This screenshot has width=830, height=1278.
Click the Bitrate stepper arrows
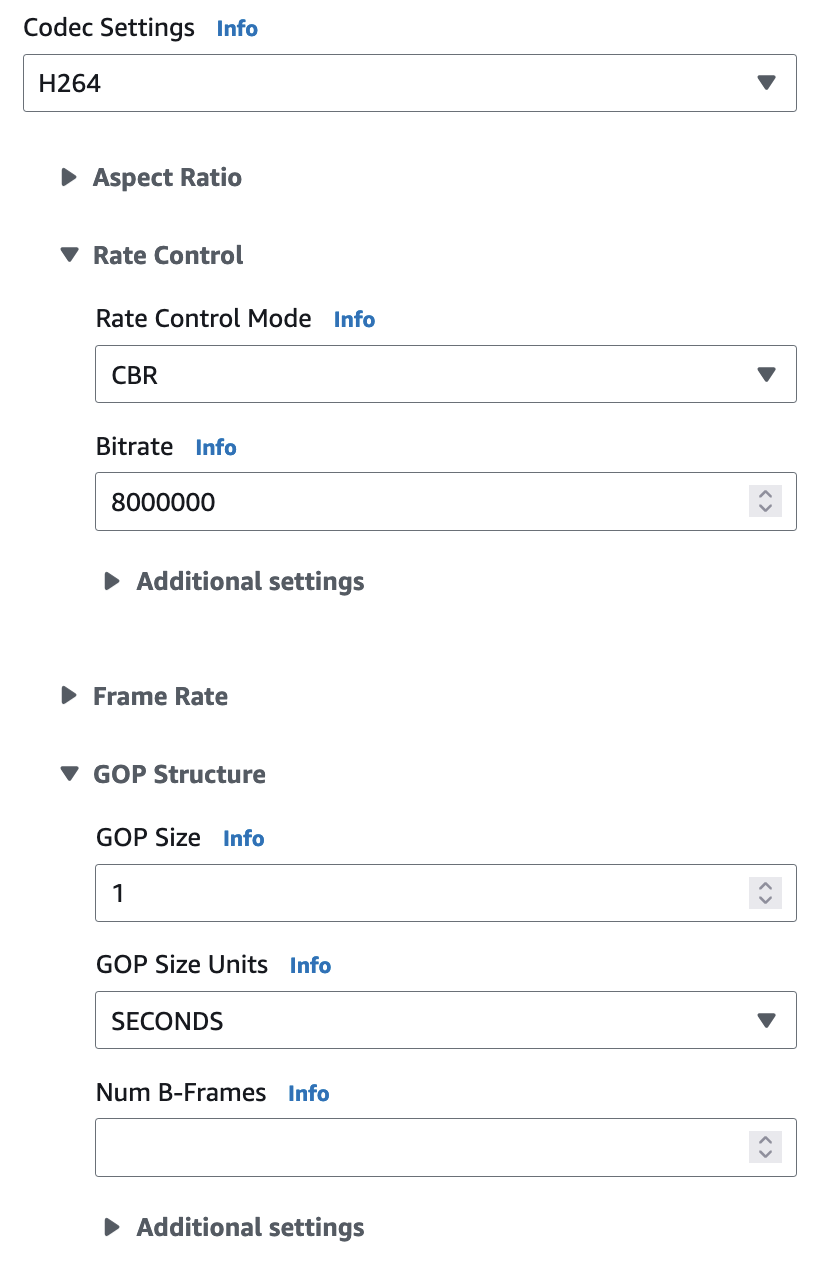pyautogui.click(x=765, y=502)
